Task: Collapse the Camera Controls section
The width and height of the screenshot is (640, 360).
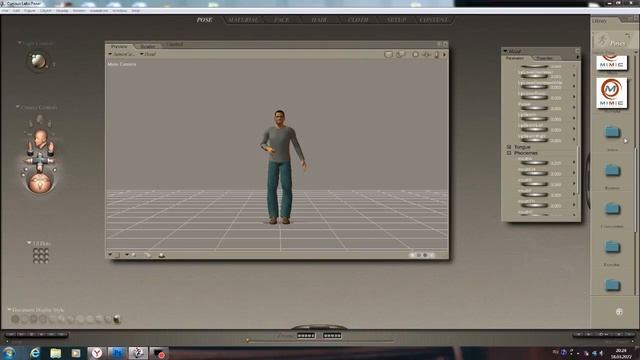Action: pos(18,107)
